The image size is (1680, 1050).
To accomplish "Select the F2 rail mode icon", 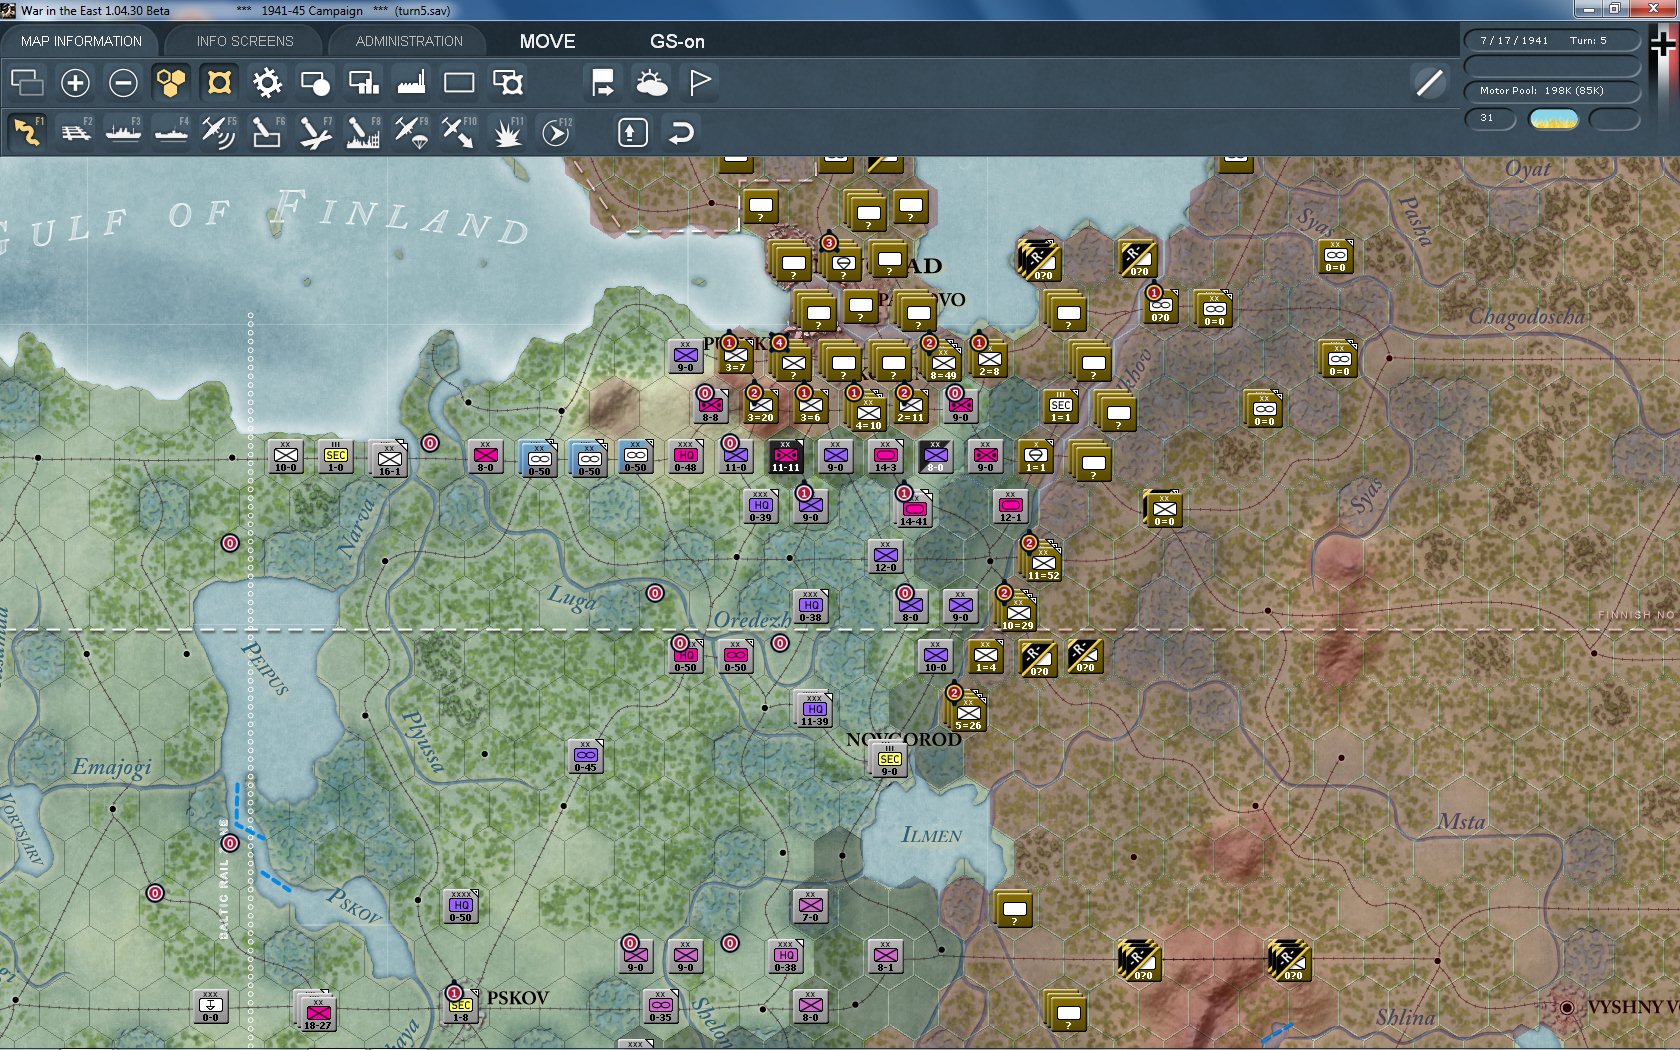I will point(75,132).
